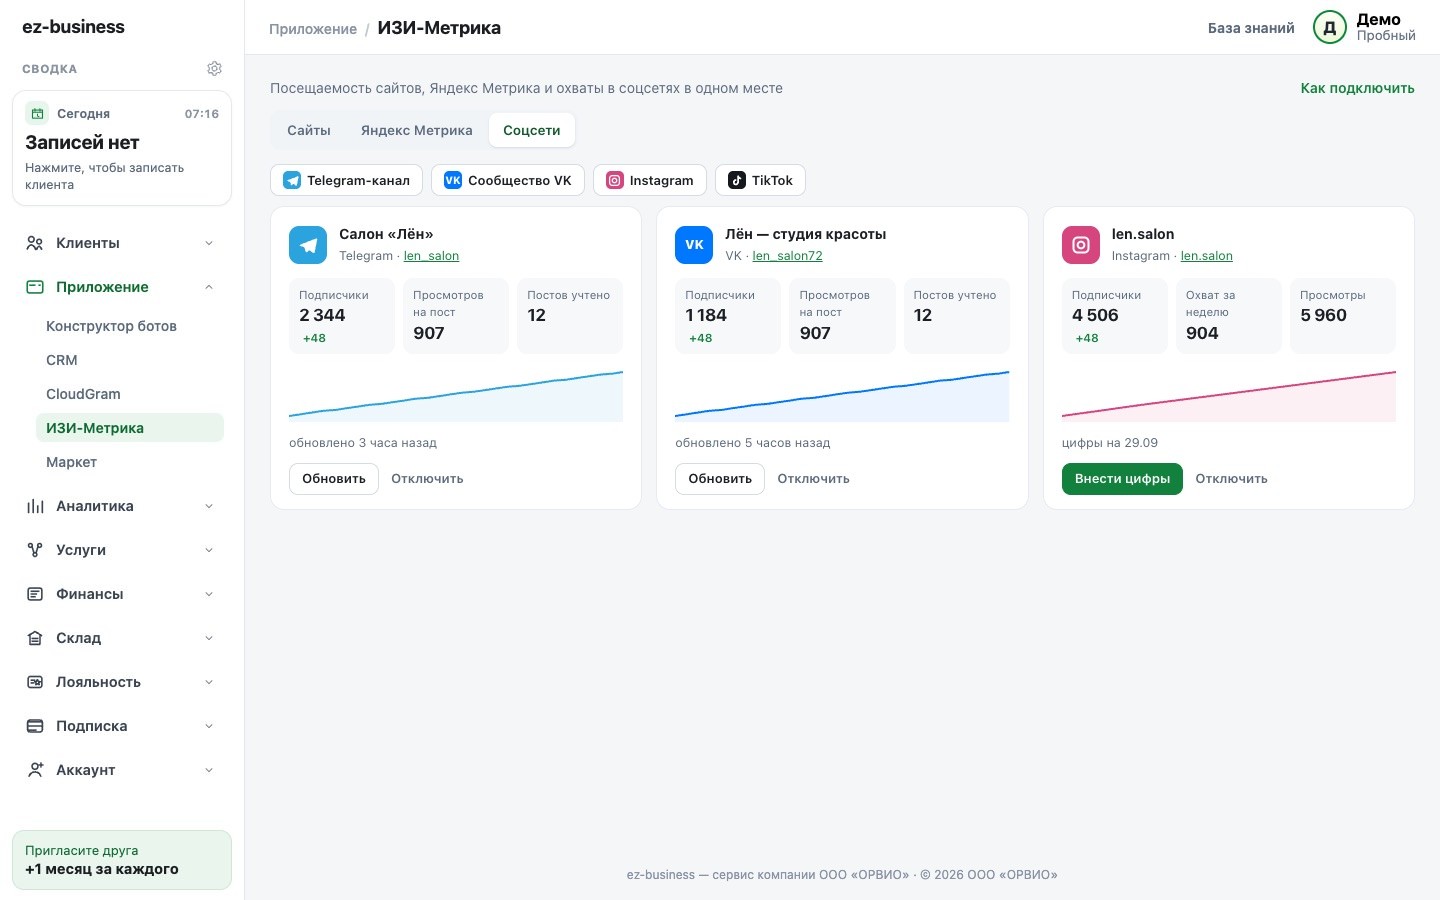Add a TikTok connection
Viewport: 1440px width, 900px height.
click(760, 180)
